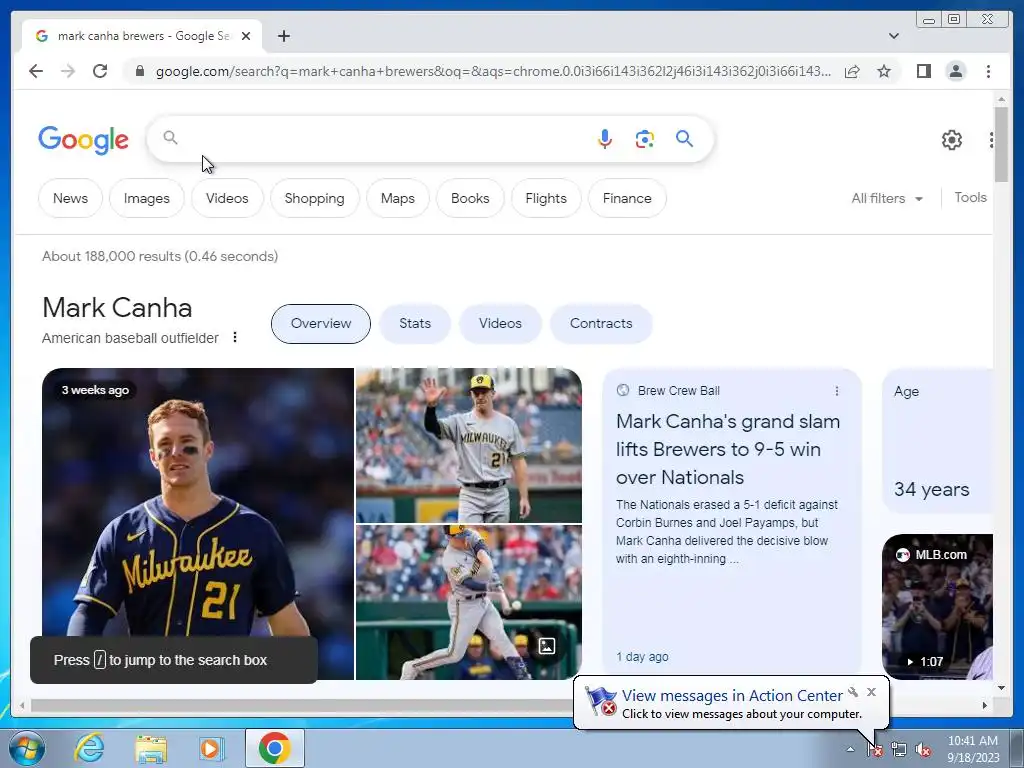Filter results by Maps
The width and height of the screenshot is (1024, 768).
(x=398, y=198)
